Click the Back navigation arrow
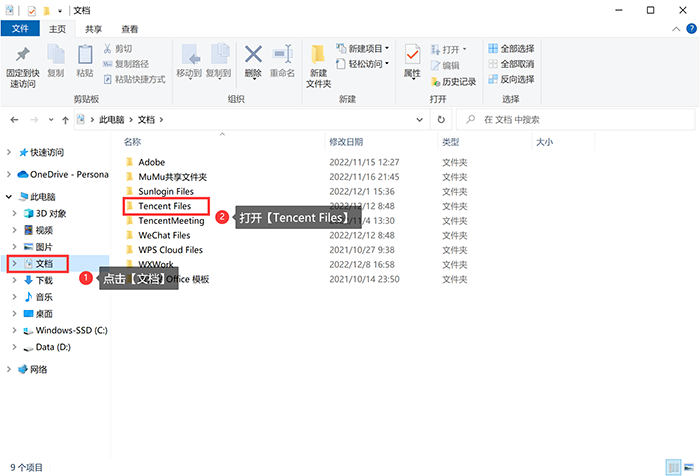The height and width of the screenshot is (476, 700). [x=14, y=120]
